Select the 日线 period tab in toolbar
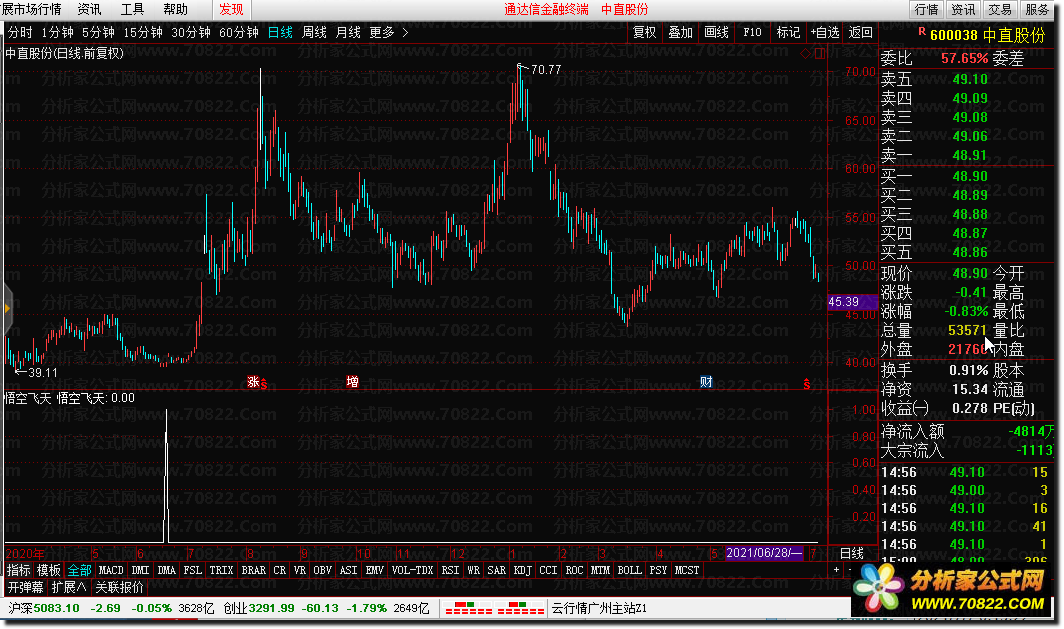The image size is (1064, 629). click(280, 32)
